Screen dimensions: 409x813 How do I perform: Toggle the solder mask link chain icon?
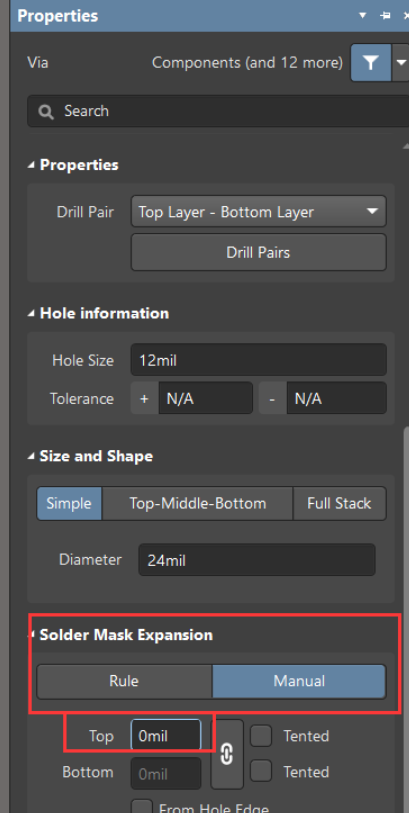tap(227, 754)
